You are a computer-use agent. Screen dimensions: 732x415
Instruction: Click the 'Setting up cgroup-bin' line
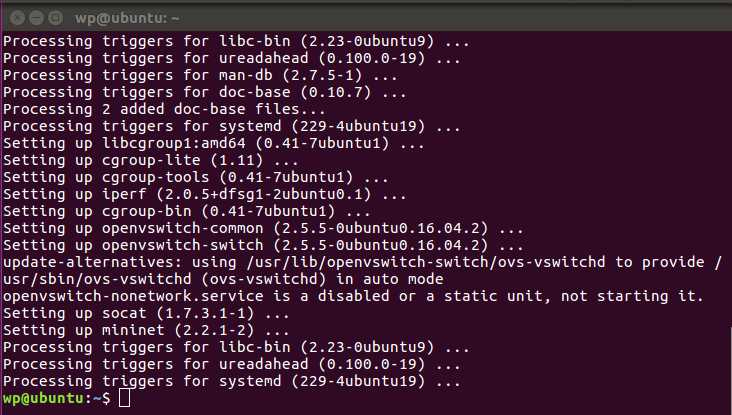tap(187, 211)
